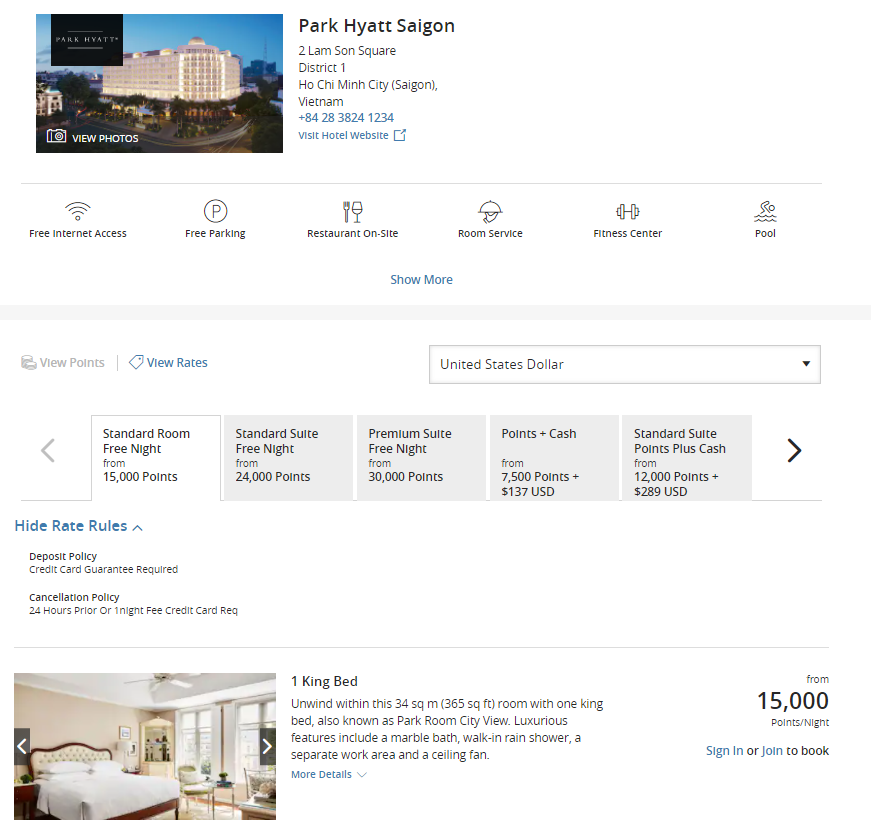The height and width of the screenshot is (839, 871).
Task: Click the Restaurant On-Site fork icon
Action: (353, 212)
